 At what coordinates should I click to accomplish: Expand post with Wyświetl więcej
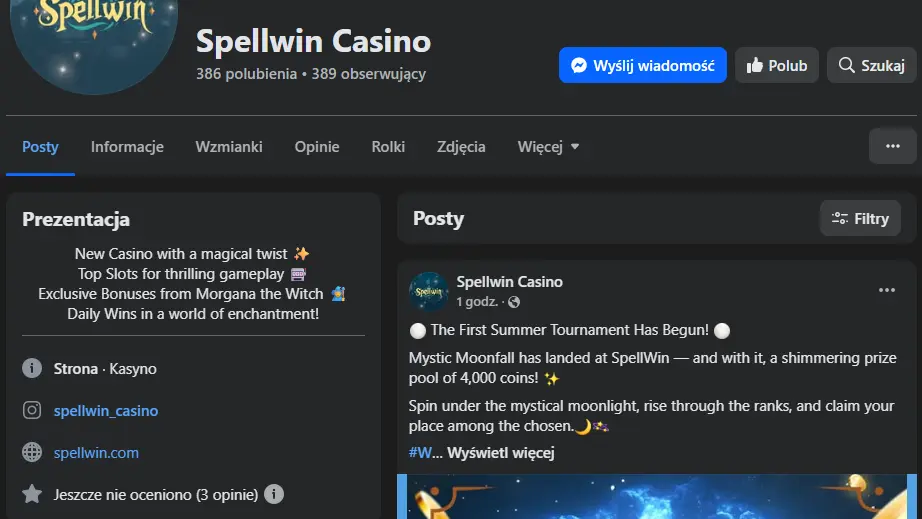[x=500, y=453]
